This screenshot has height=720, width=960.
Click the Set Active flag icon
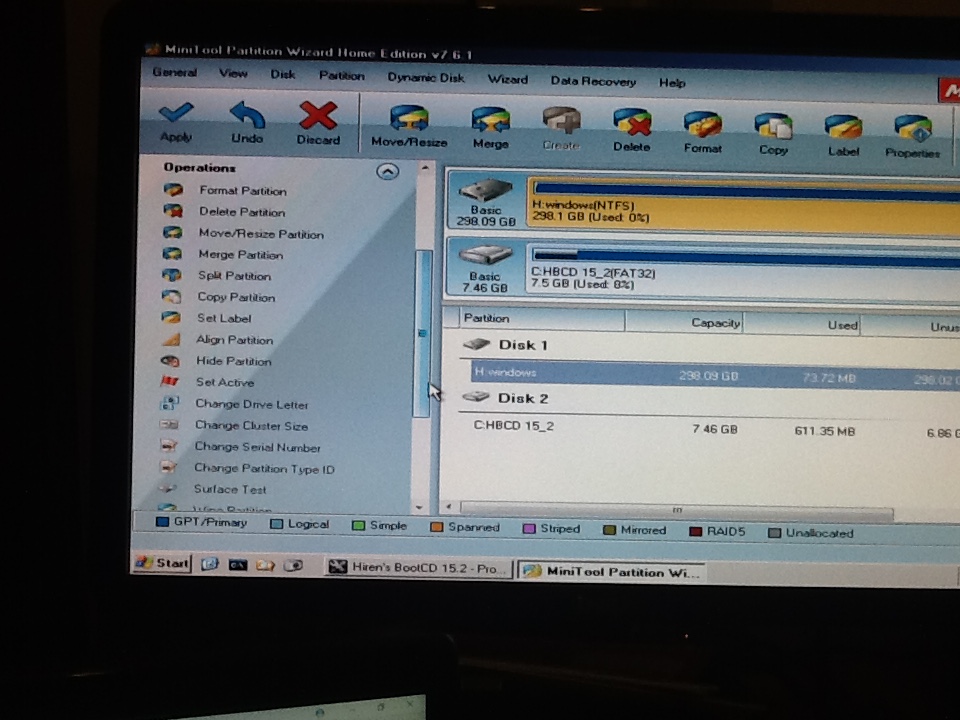click(170, 381)
